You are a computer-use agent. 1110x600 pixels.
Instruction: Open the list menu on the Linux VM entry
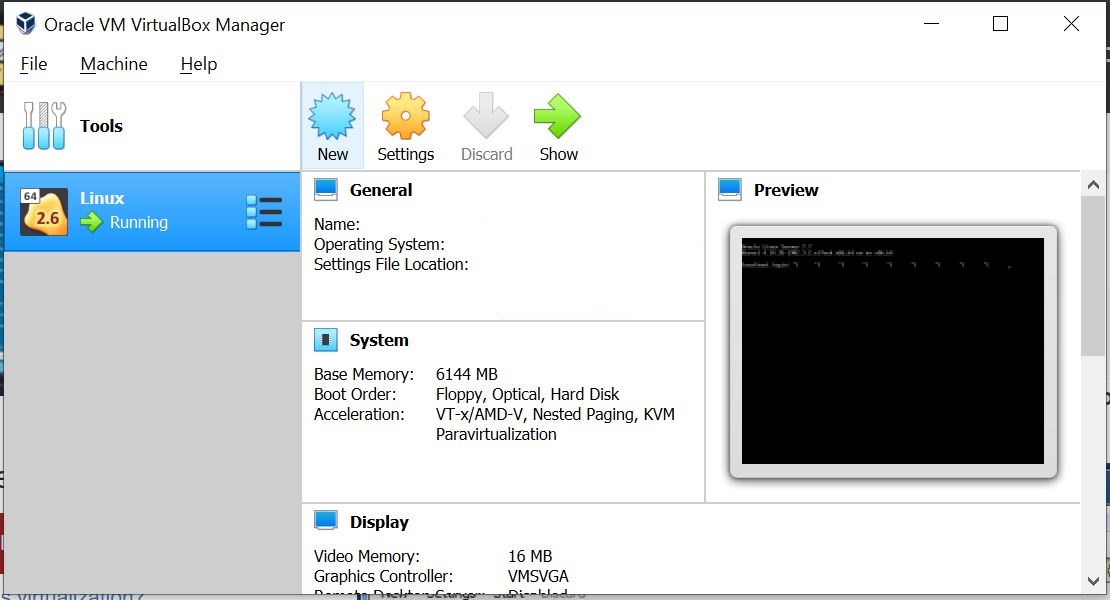click(x=263, y=211)
